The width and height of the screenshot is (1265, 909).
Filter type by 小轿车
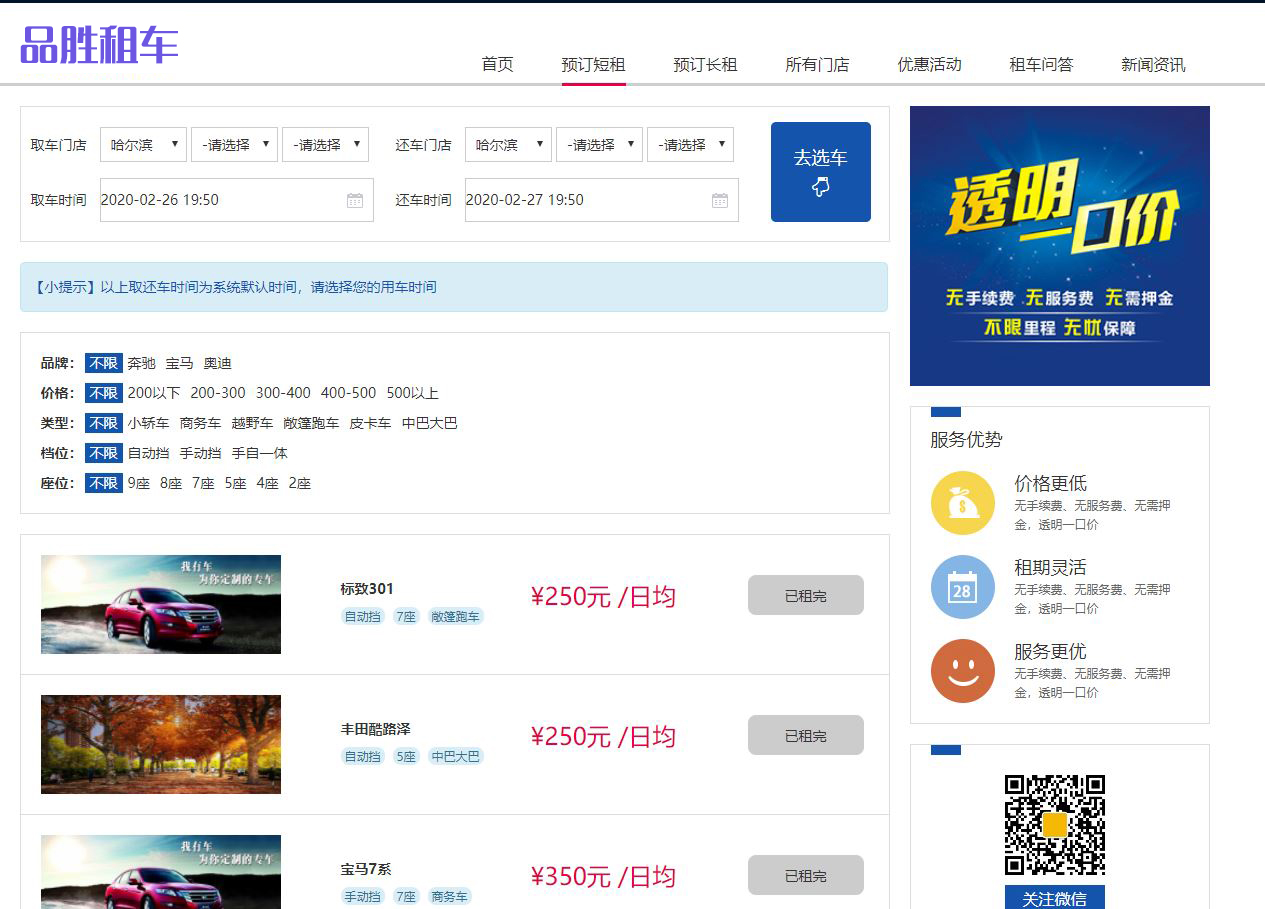148,423
